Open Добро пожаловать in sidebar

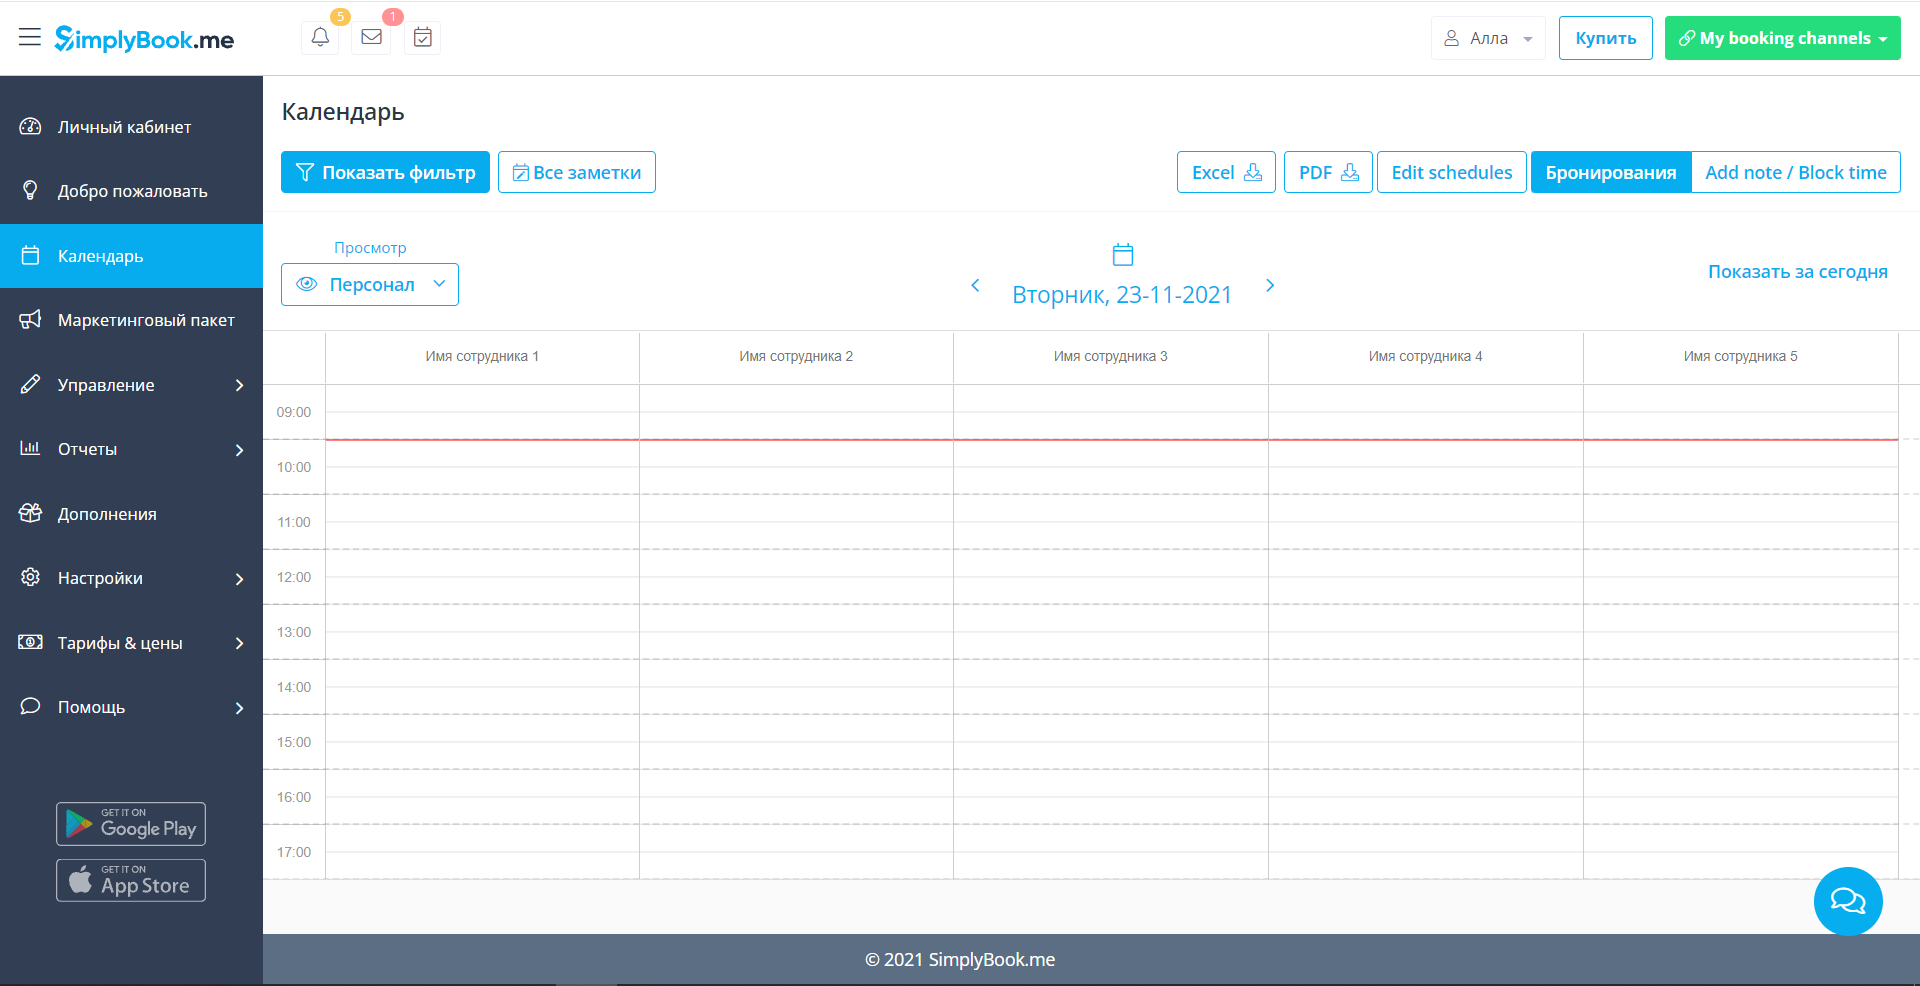point(131,191)
